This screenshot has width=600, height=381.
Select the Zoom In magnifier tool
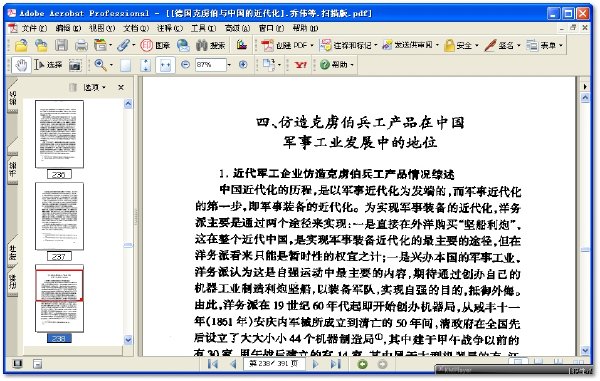click(100, 65)
